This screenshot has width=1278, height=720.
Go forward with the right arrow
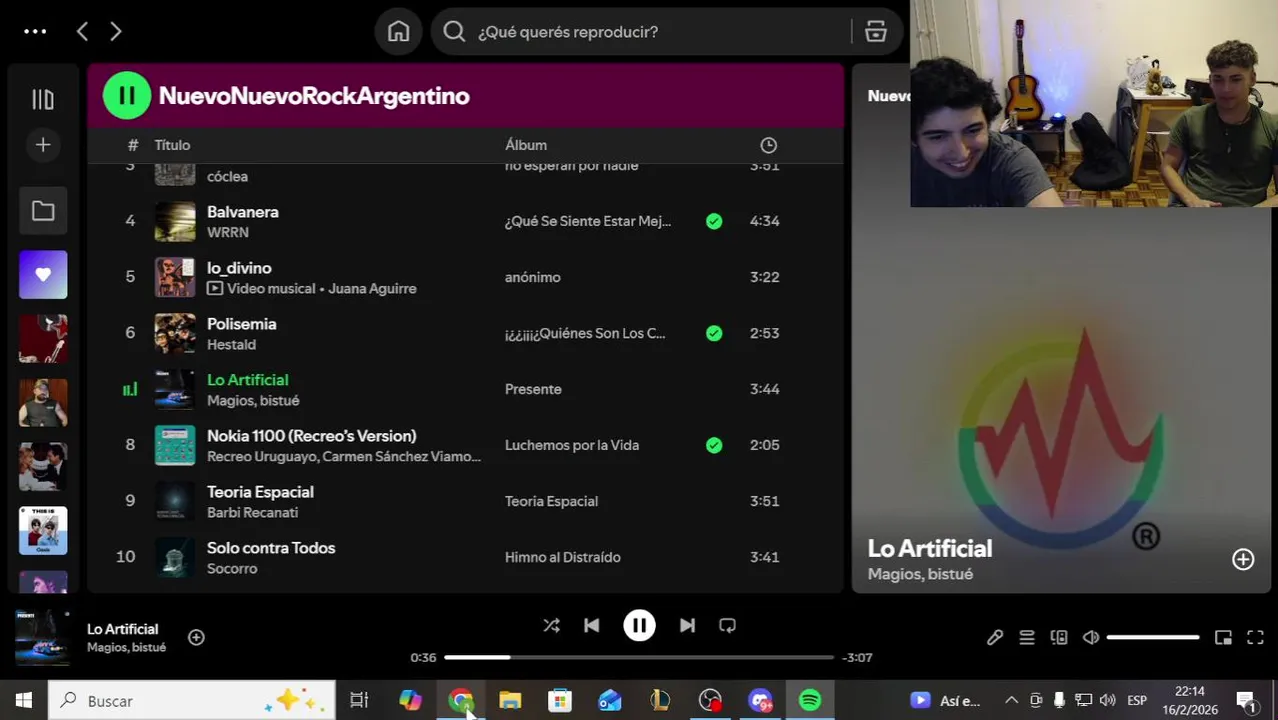(116, 32)
